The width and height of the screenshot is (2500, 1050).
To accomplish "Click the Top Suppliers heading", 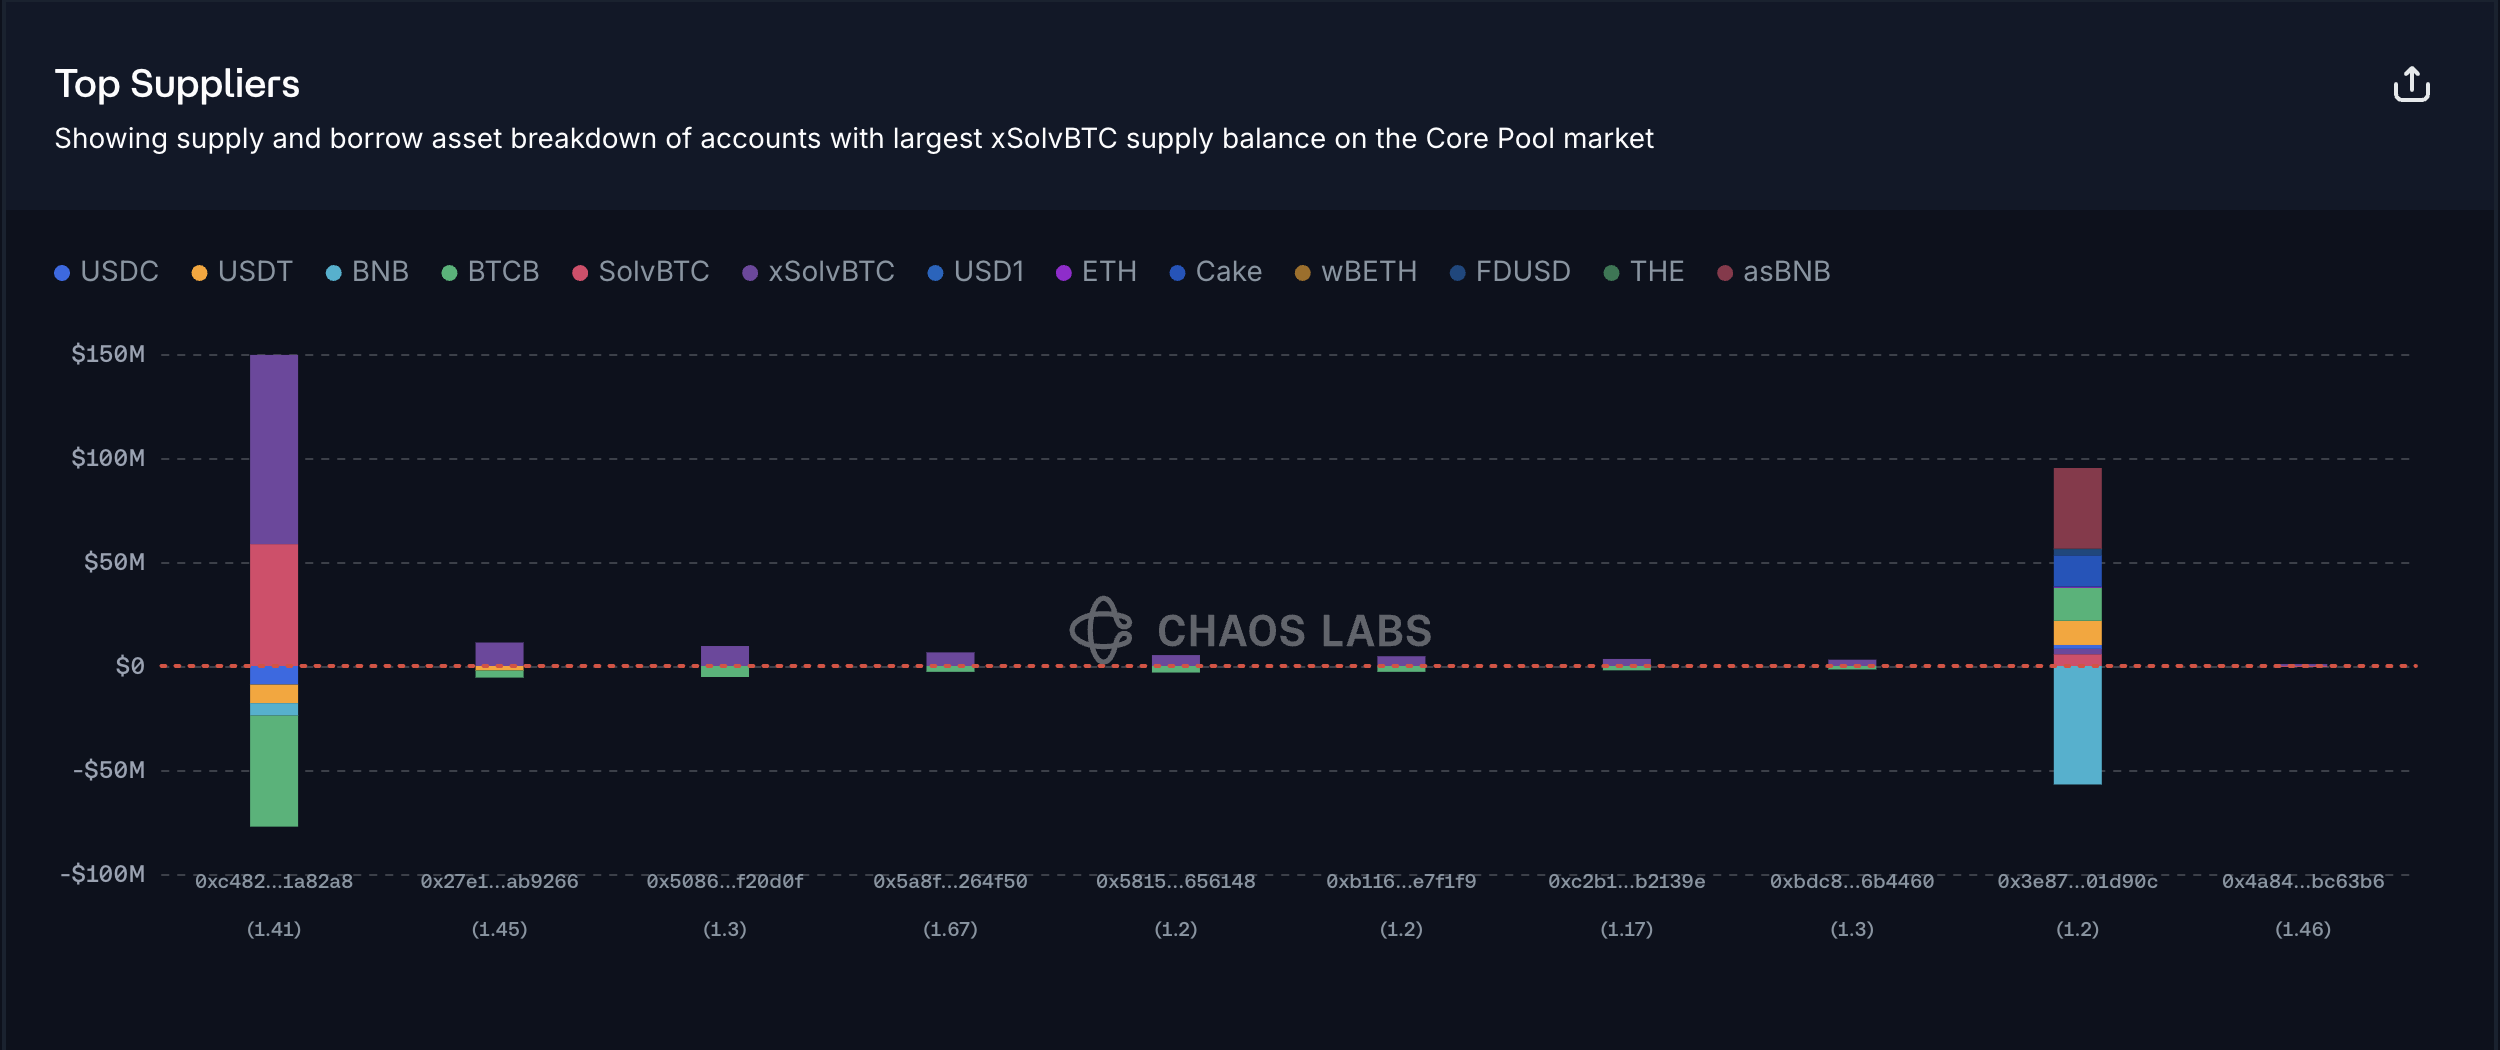I will (177, 85).
